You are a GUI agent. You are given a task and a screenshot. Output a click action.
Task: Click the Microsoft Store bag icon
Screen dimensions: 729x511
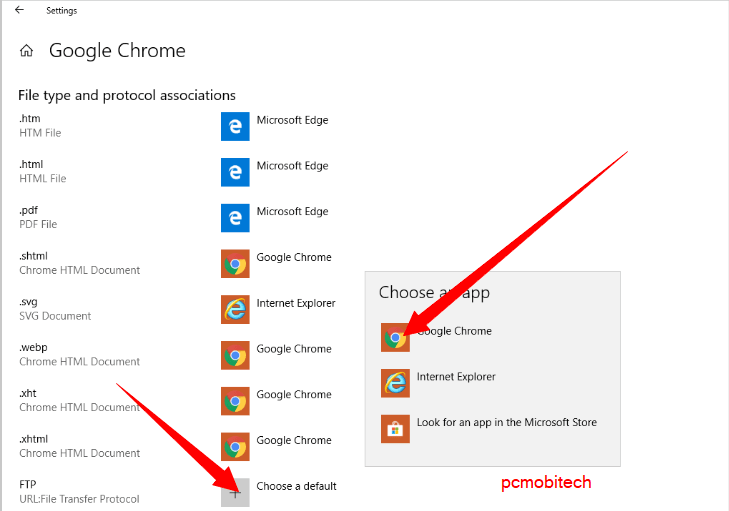(395, 429)
